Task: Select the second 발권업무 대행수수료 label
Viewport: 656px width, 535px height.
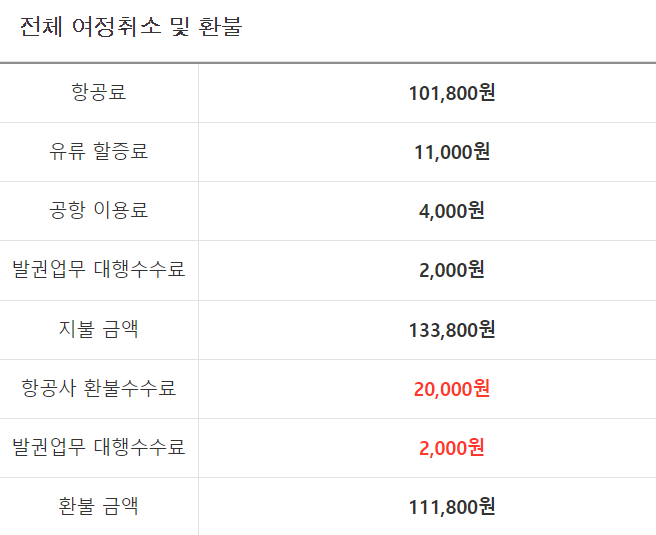Action: click(99, 447)
